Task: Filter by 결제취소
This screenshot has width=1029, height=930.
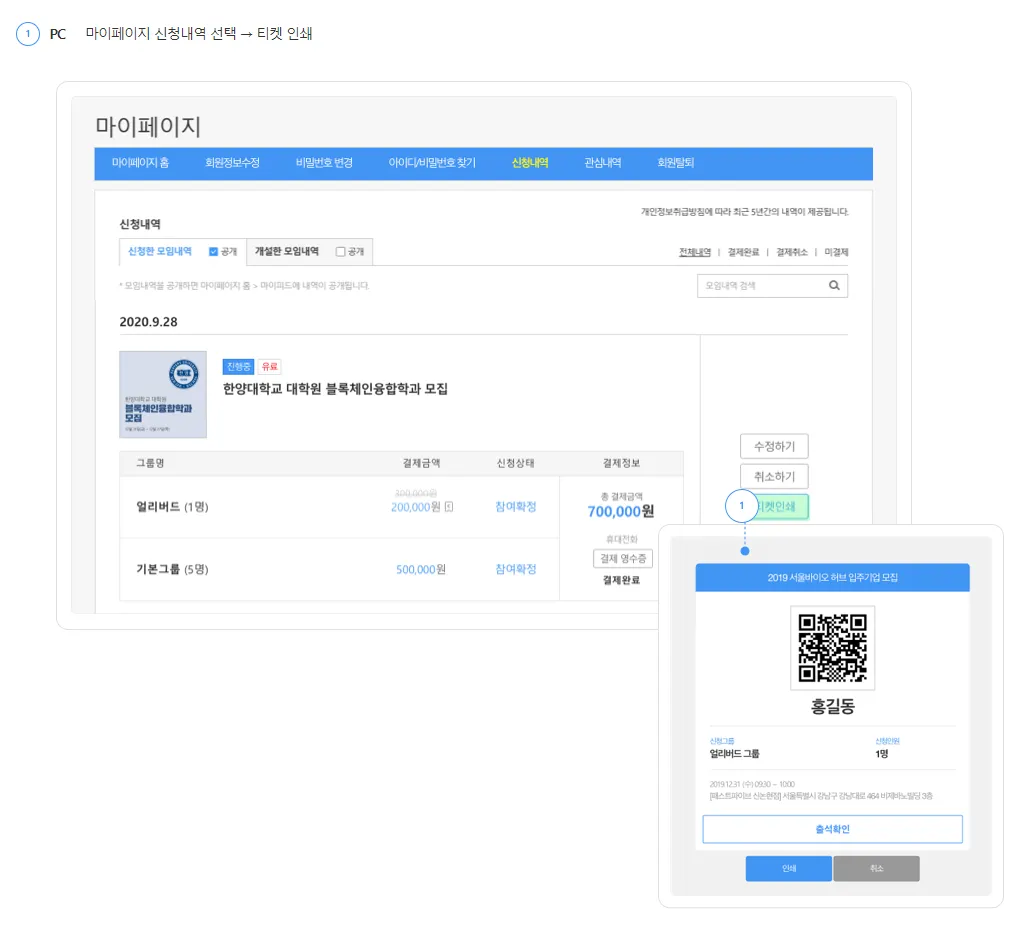Action: [791, 252]
